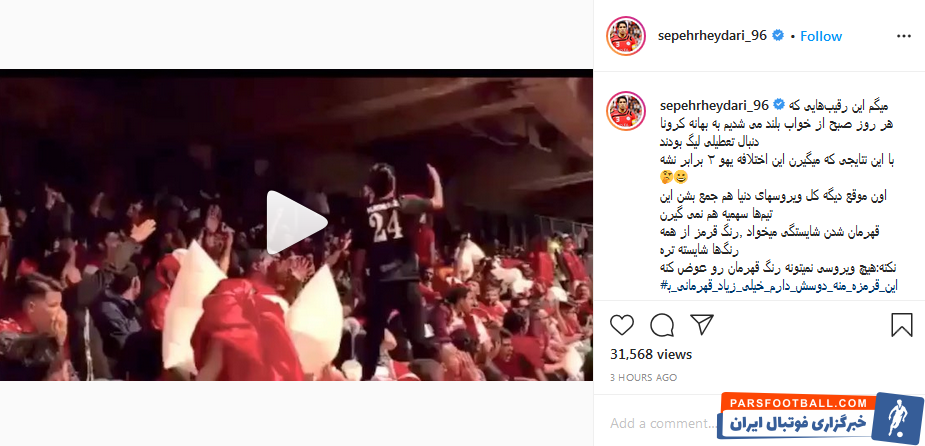The width and height of the screenshot is (925, 446).
Task: Share post via paper plane icon
Action: (702, 324)
